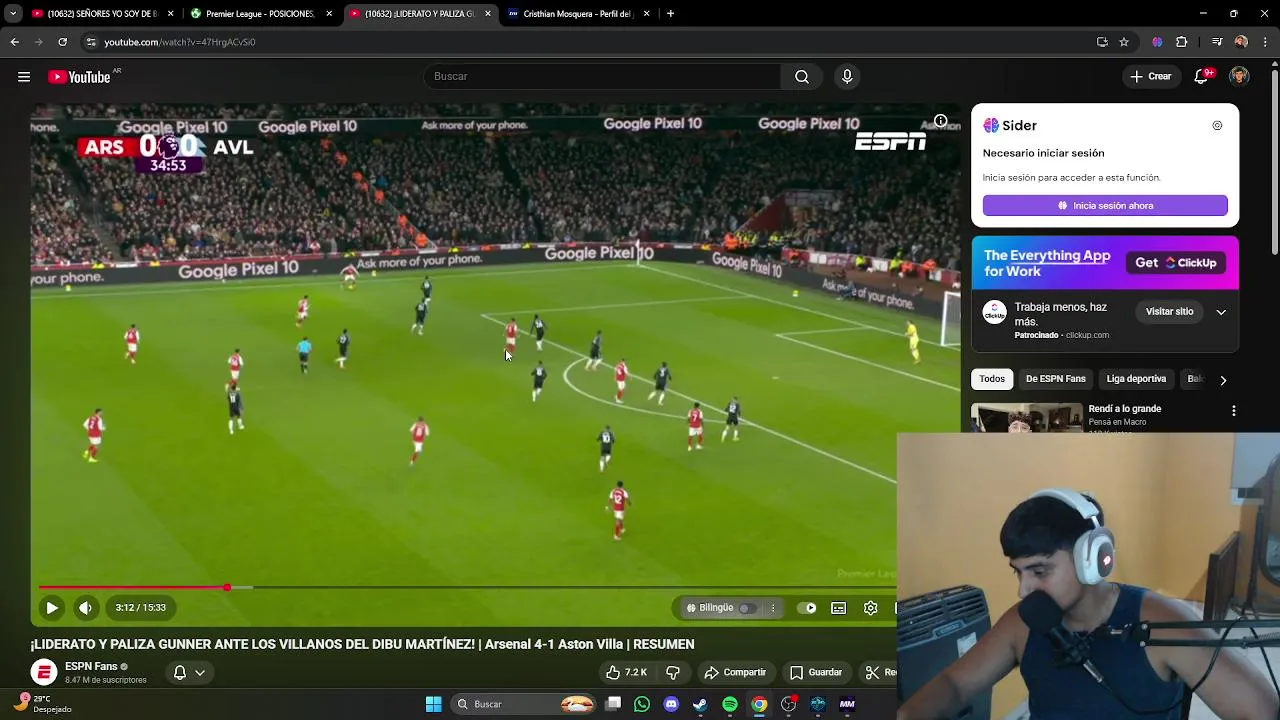This screenshot has width=1280, height=720.
Task: Click the Compartir button
Action: point(735,672)
